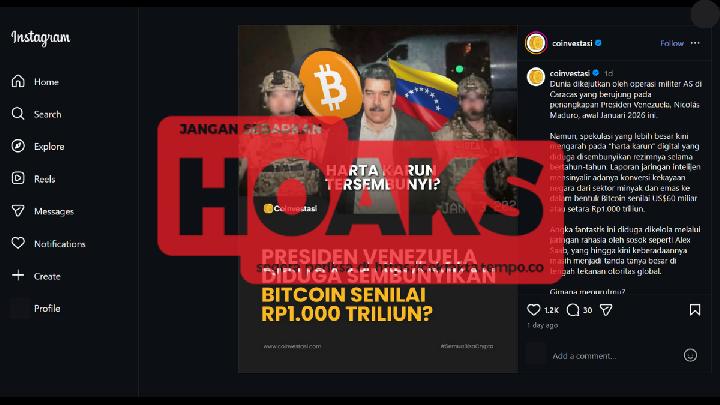This screenshot has height=405, width=720.
Task: Click the Create plus icon
Action: pyautogui.click(x=18, y=276)
